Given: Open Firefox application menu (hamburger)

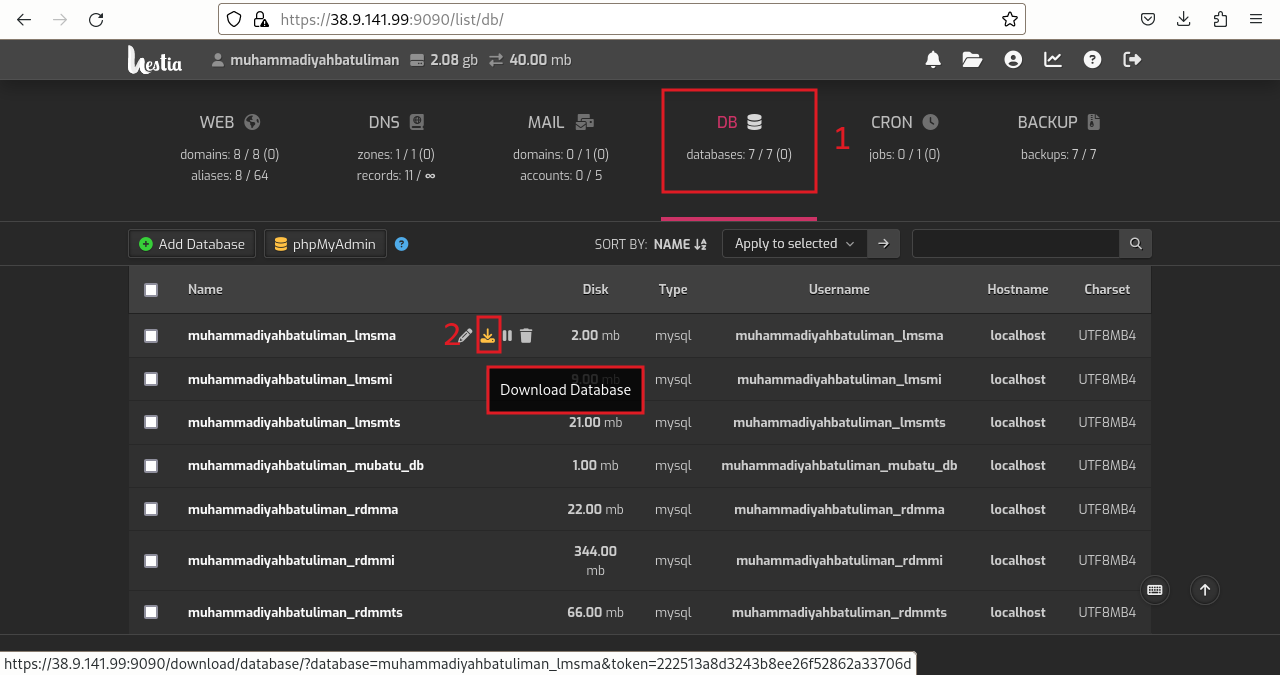Looking at the screenshot, I should pyautogui.click(x=1254, y=19).
